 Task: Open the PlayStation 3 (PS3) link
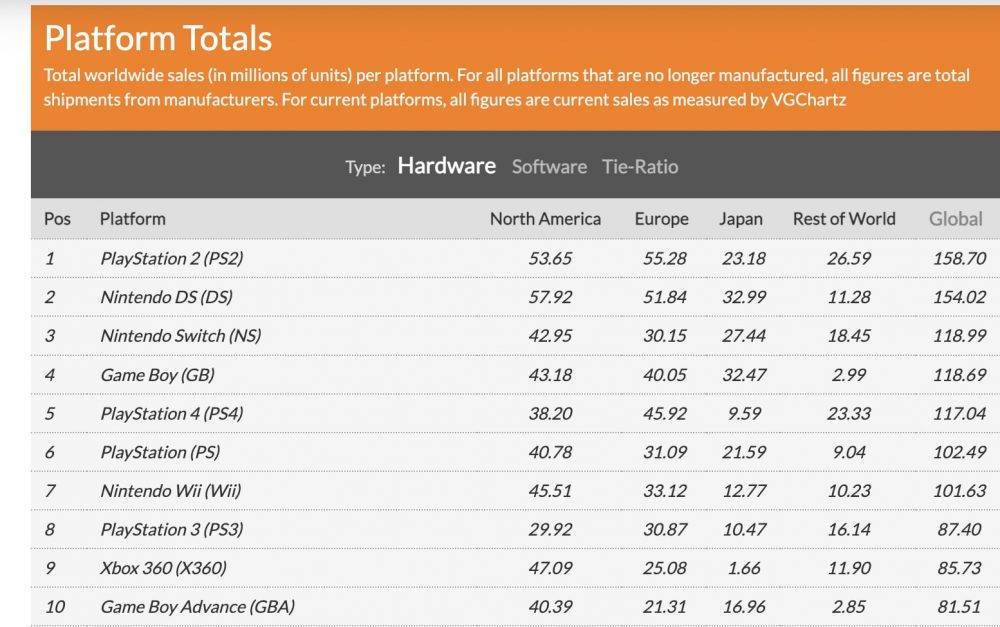pyautogui.click(x=172, y=529)
